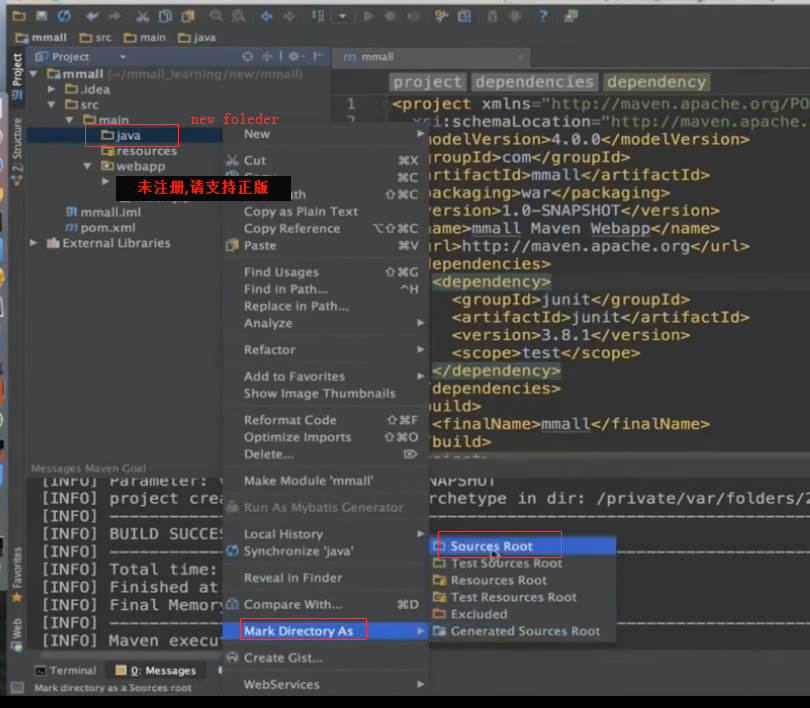Open the New submenu in context menu

coord(325,134)
